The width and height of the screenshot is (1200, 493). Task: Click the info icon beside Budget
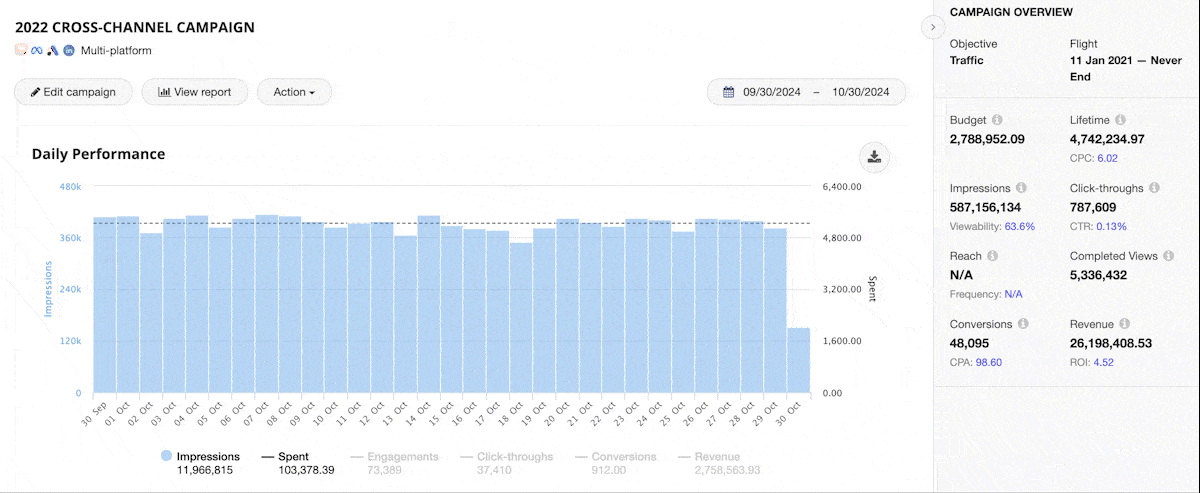[998, 120]
